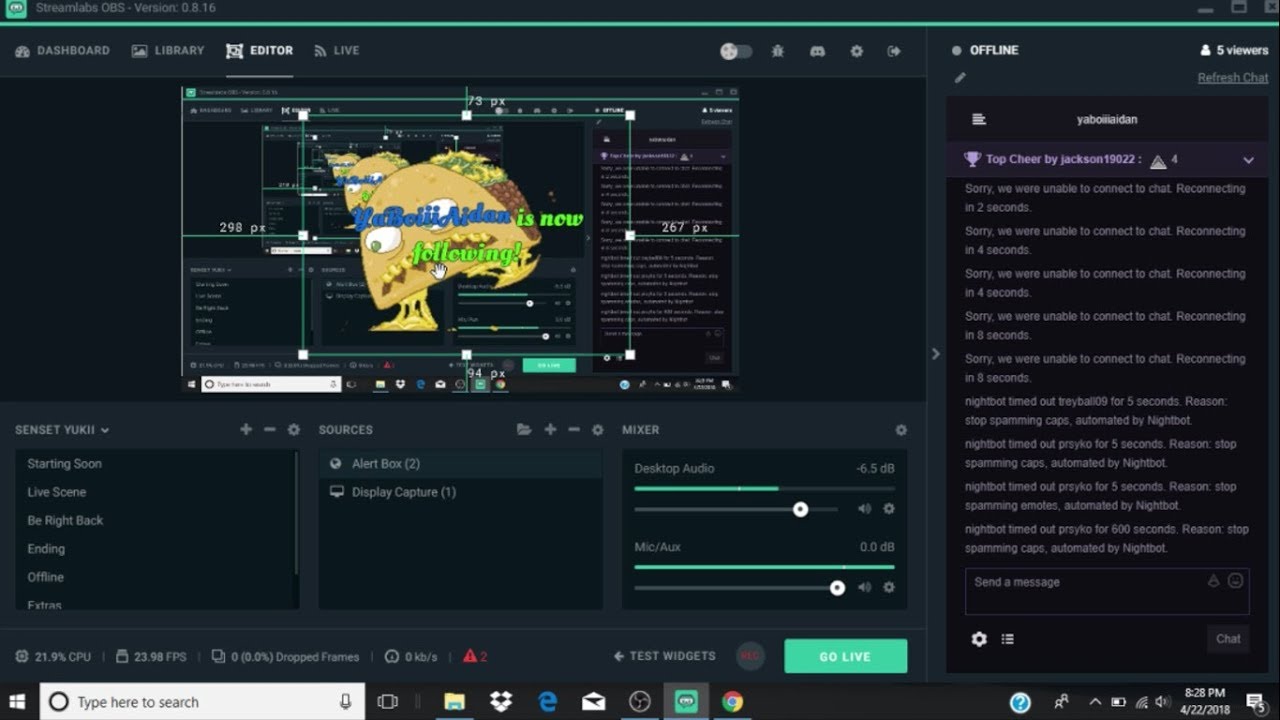Open the SENSET YUKII scene collection dropdown
1280x720 pixels.
62,430
